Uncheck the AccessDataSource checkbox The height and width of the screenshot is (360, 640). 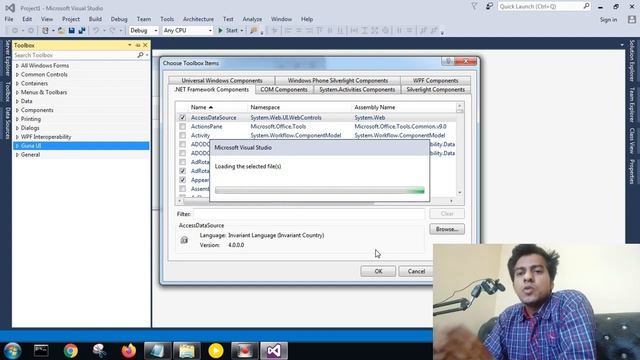click(x=182, y=118)
